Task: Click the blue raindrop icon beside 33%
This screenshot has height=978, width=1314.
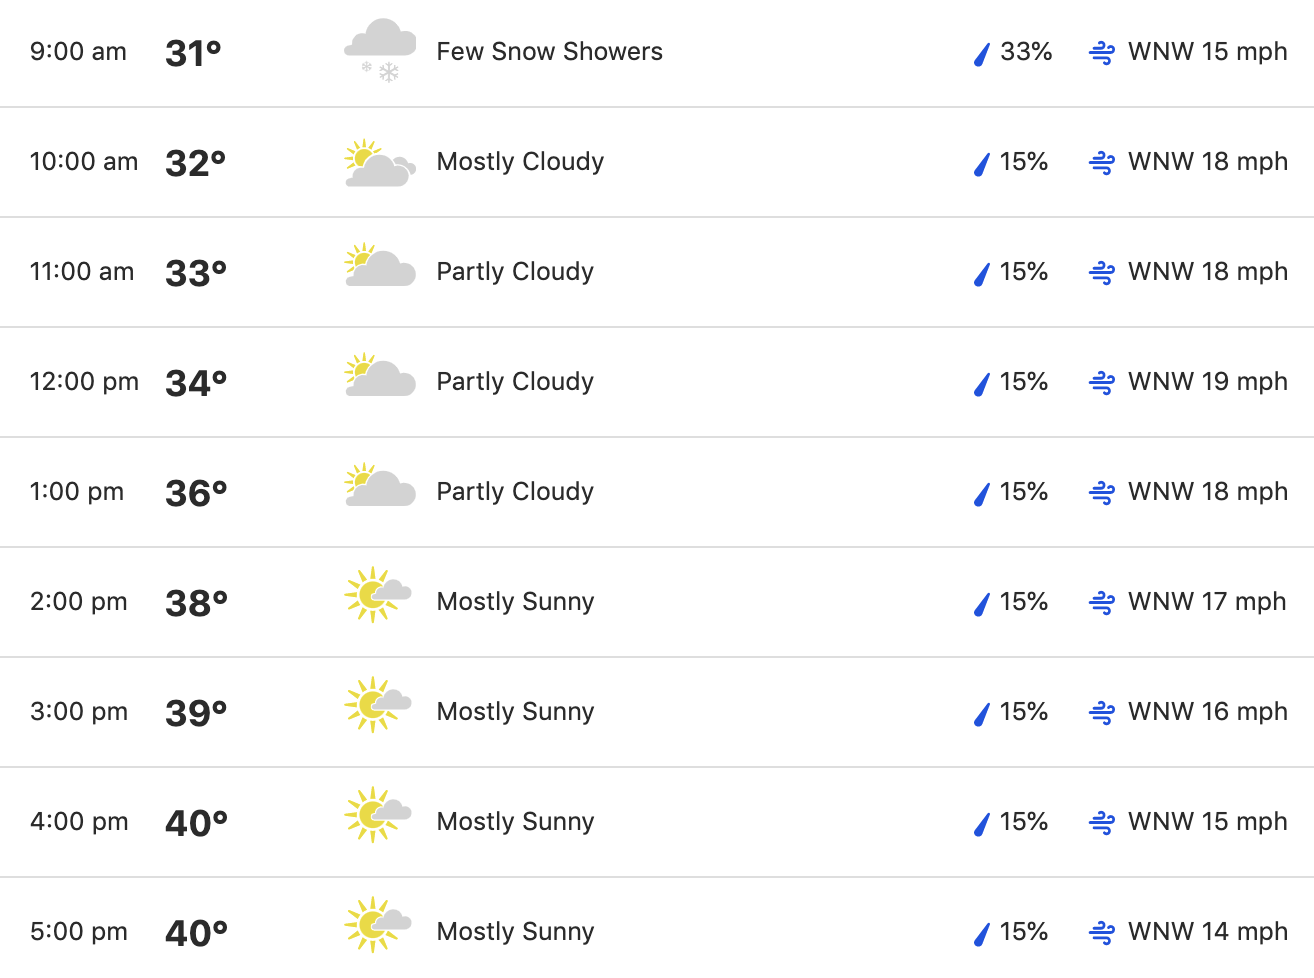Action: (982, 53)
